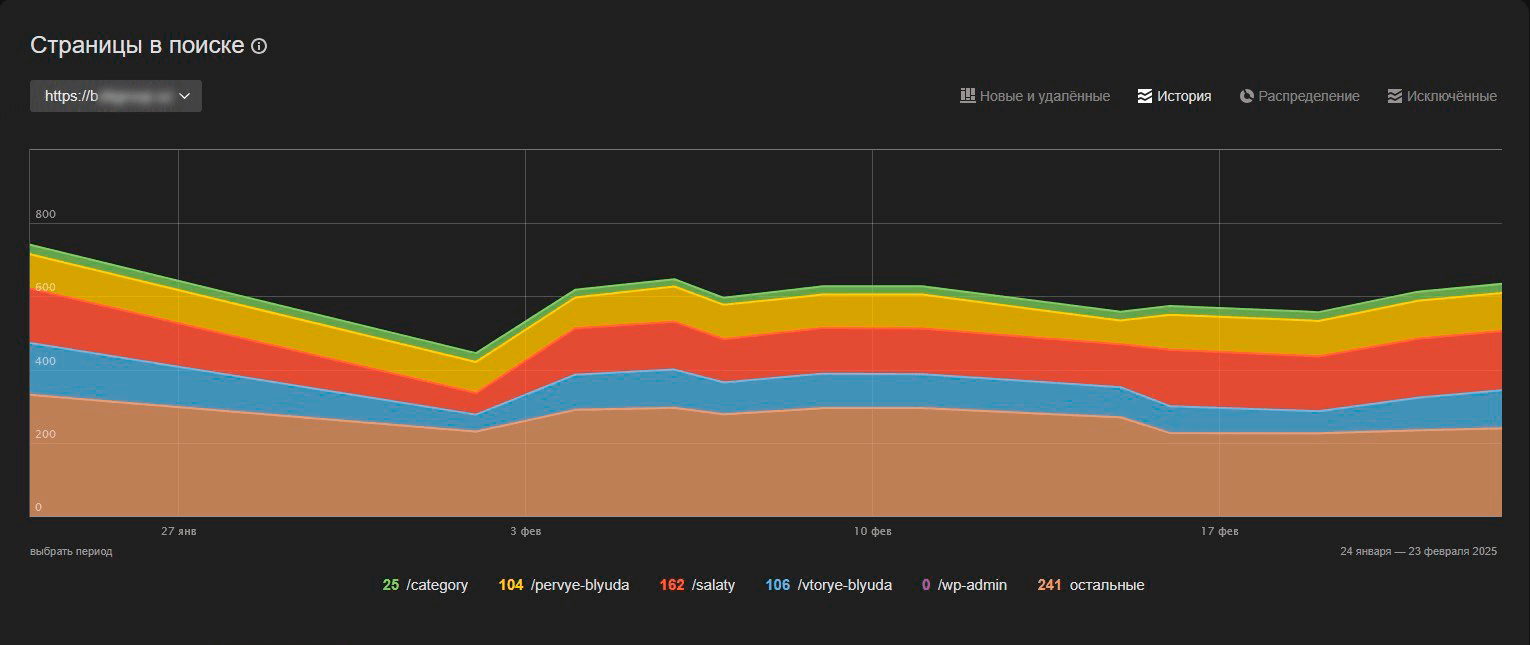Click the red count 162 in legend

coord(672,585)
